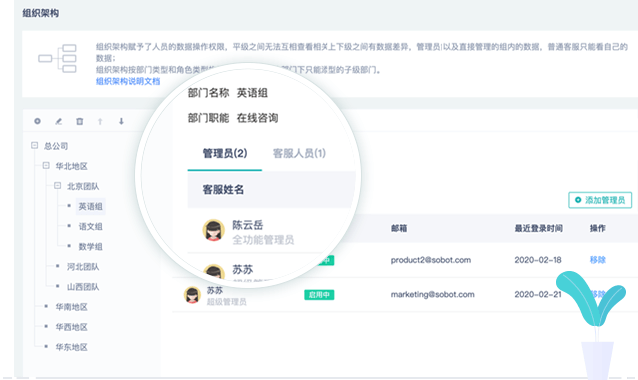Click 移除 for product2@sobot.com row

pos(598,260)
